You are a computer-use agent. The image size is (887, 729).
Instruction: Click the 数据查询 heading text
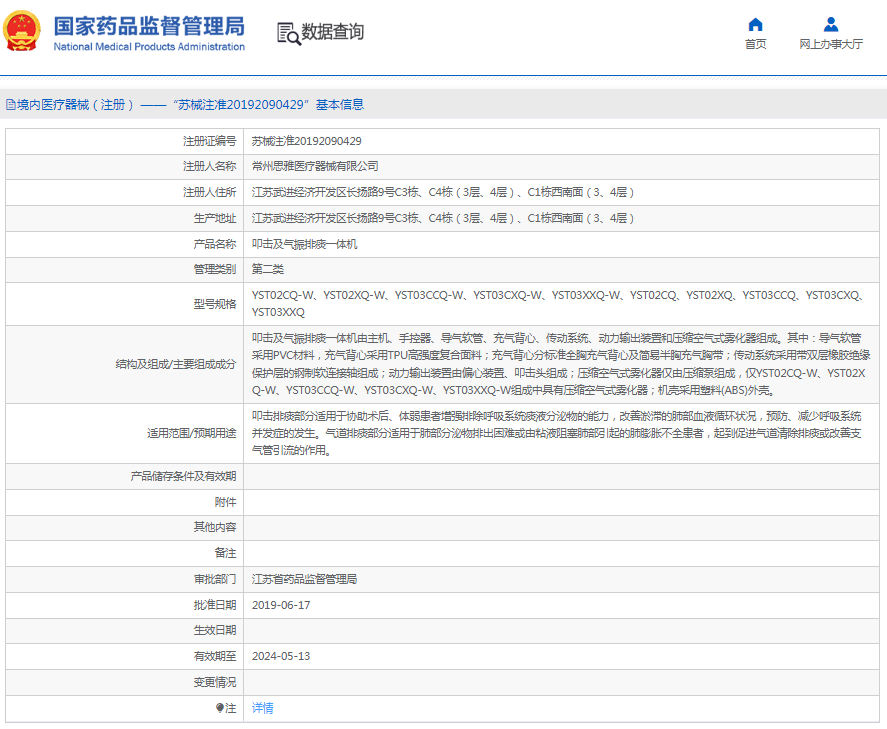pyautogui.click(x=333, y=32)
